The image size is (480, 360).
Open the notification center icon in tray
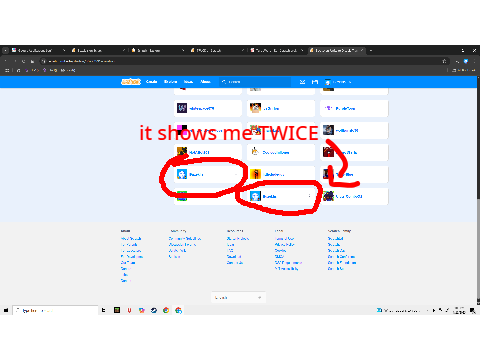(473, 310)
